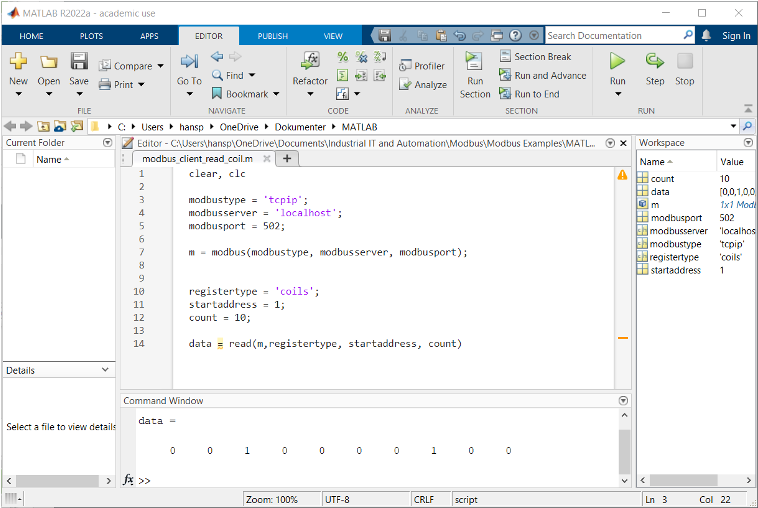Click the Analyze icon
This screenshot has height=508, width=758.
(405, 85)
